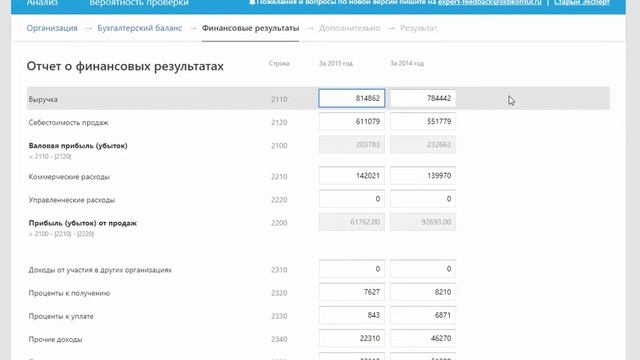Click computed Прибыль от продаж value 92693.00

(x=423, y=222)
